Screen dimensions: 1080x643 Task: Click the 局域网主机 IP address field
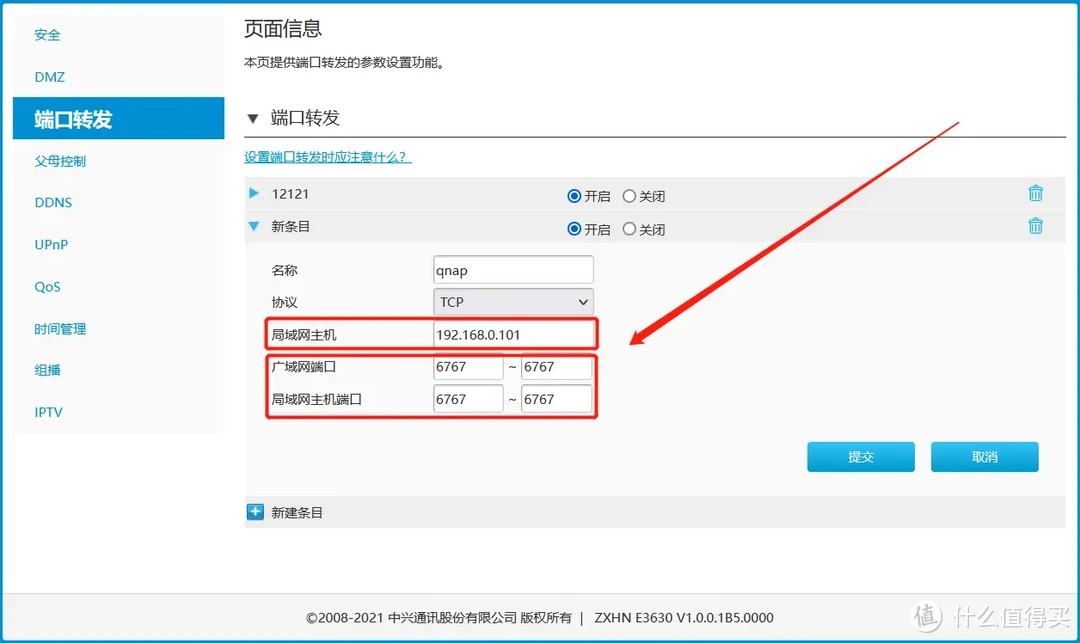pyautogui.click(x=513, y=333)
